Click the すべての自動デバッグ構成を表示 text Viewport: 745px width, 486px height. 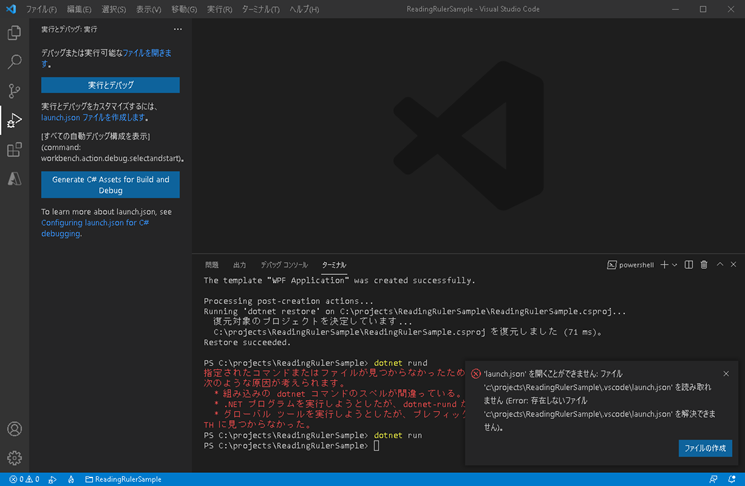(96, 136)
